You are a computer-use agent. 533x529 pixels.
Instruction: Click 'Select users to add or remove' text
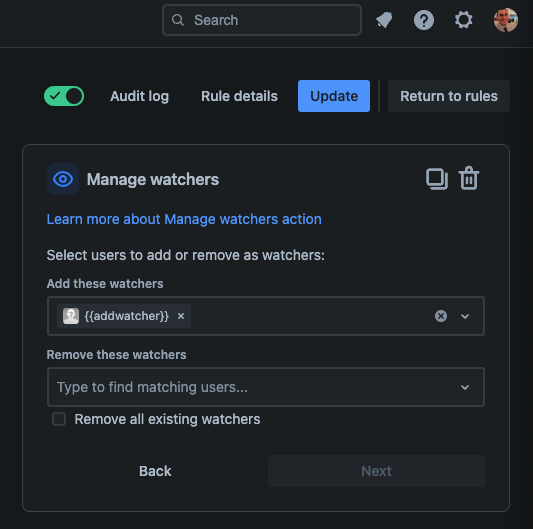click(x=185, y=255)
